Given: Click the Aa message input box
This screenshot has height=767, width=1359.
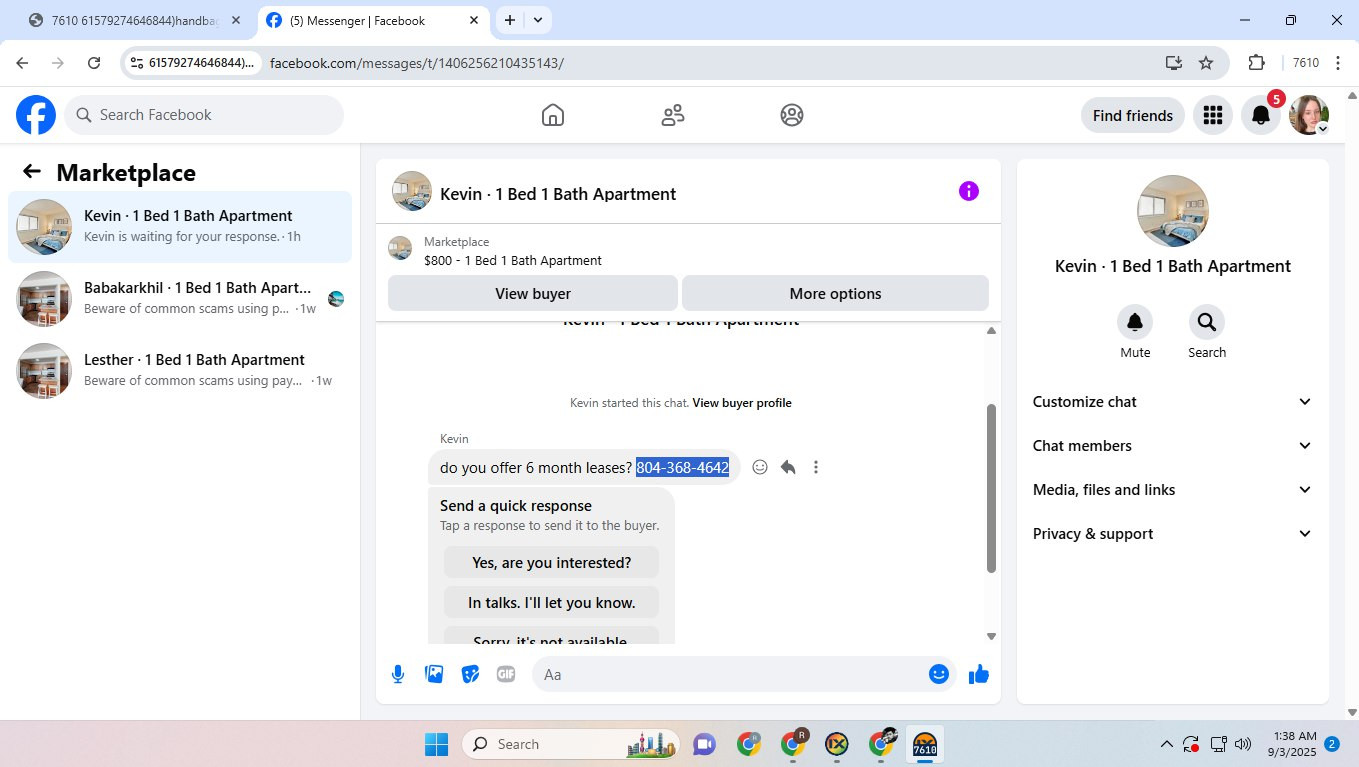Looking at the screenshot, I should coord(744,674).
